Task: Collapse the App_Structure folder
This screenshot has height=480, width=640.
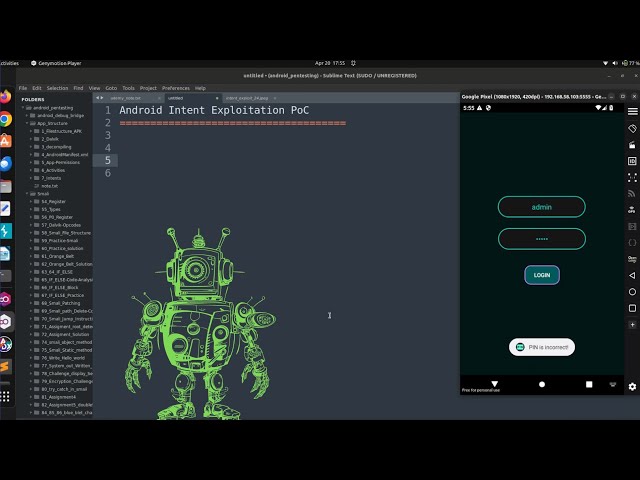Action: 27,123
